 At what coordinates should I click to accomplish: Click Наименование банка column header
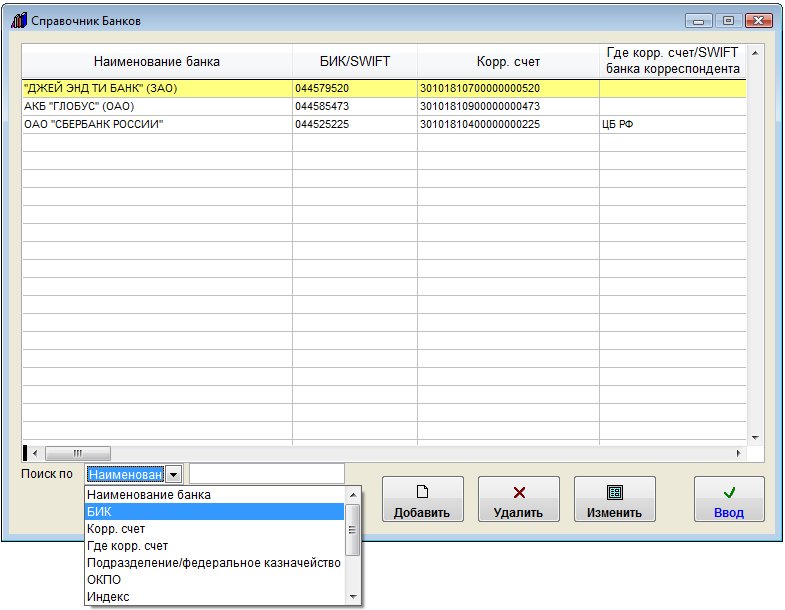[x=157, y=61]
